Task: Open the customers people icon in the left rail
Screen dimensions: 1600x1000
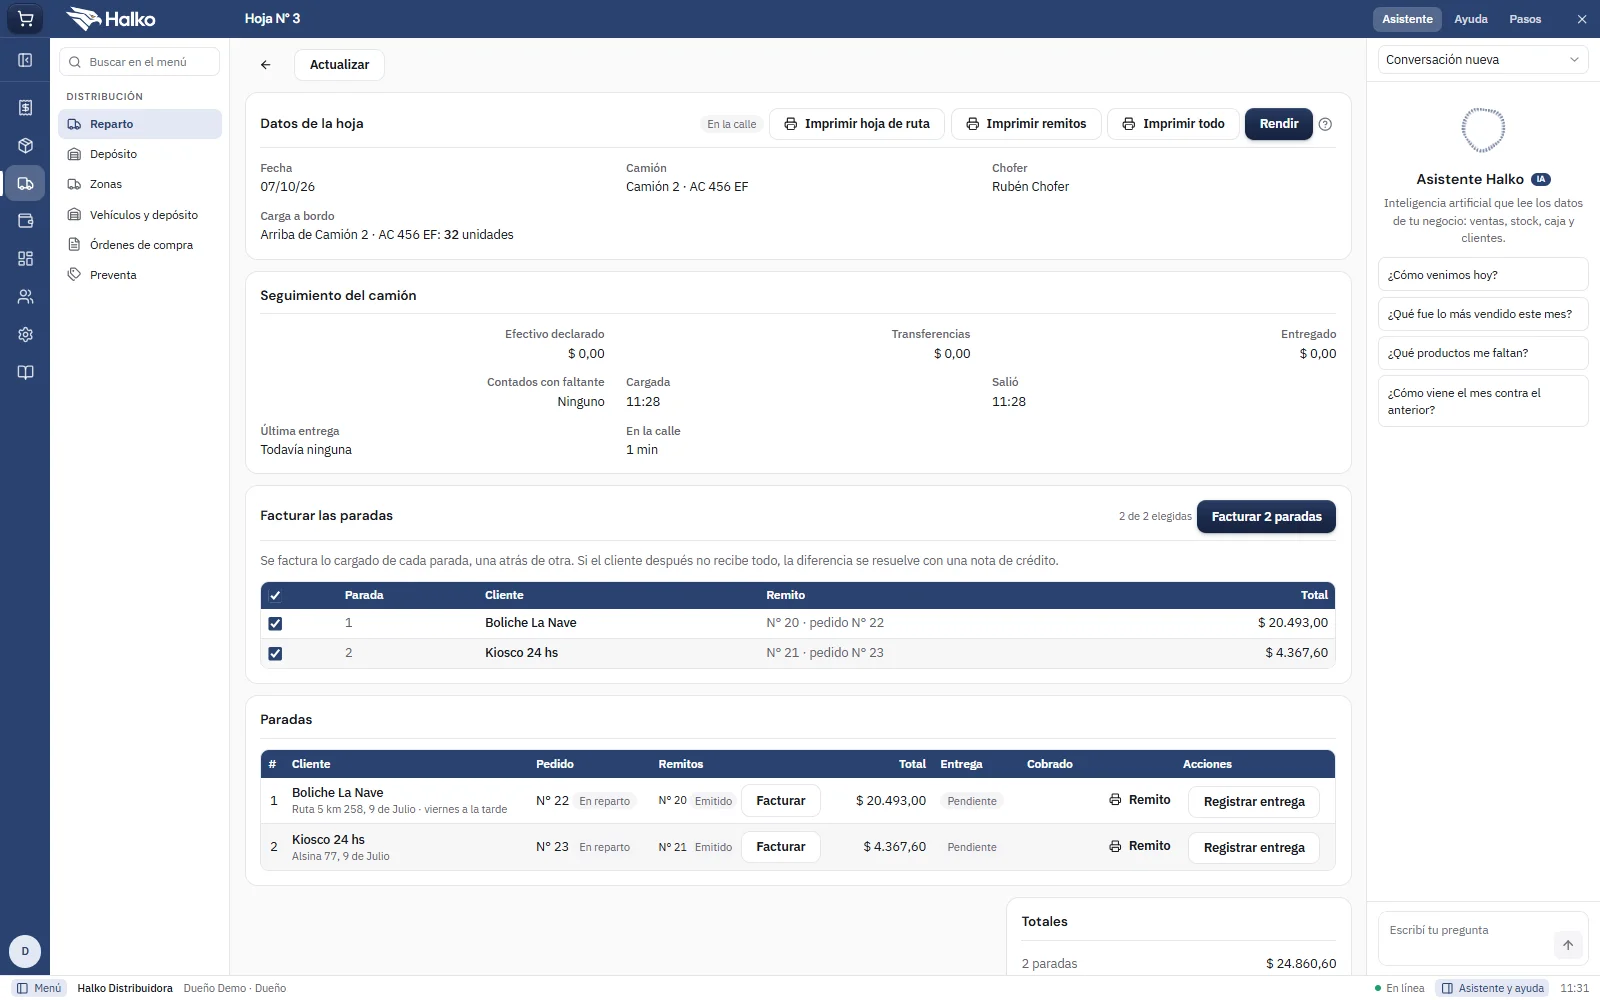Action: (x=25, y=297)
